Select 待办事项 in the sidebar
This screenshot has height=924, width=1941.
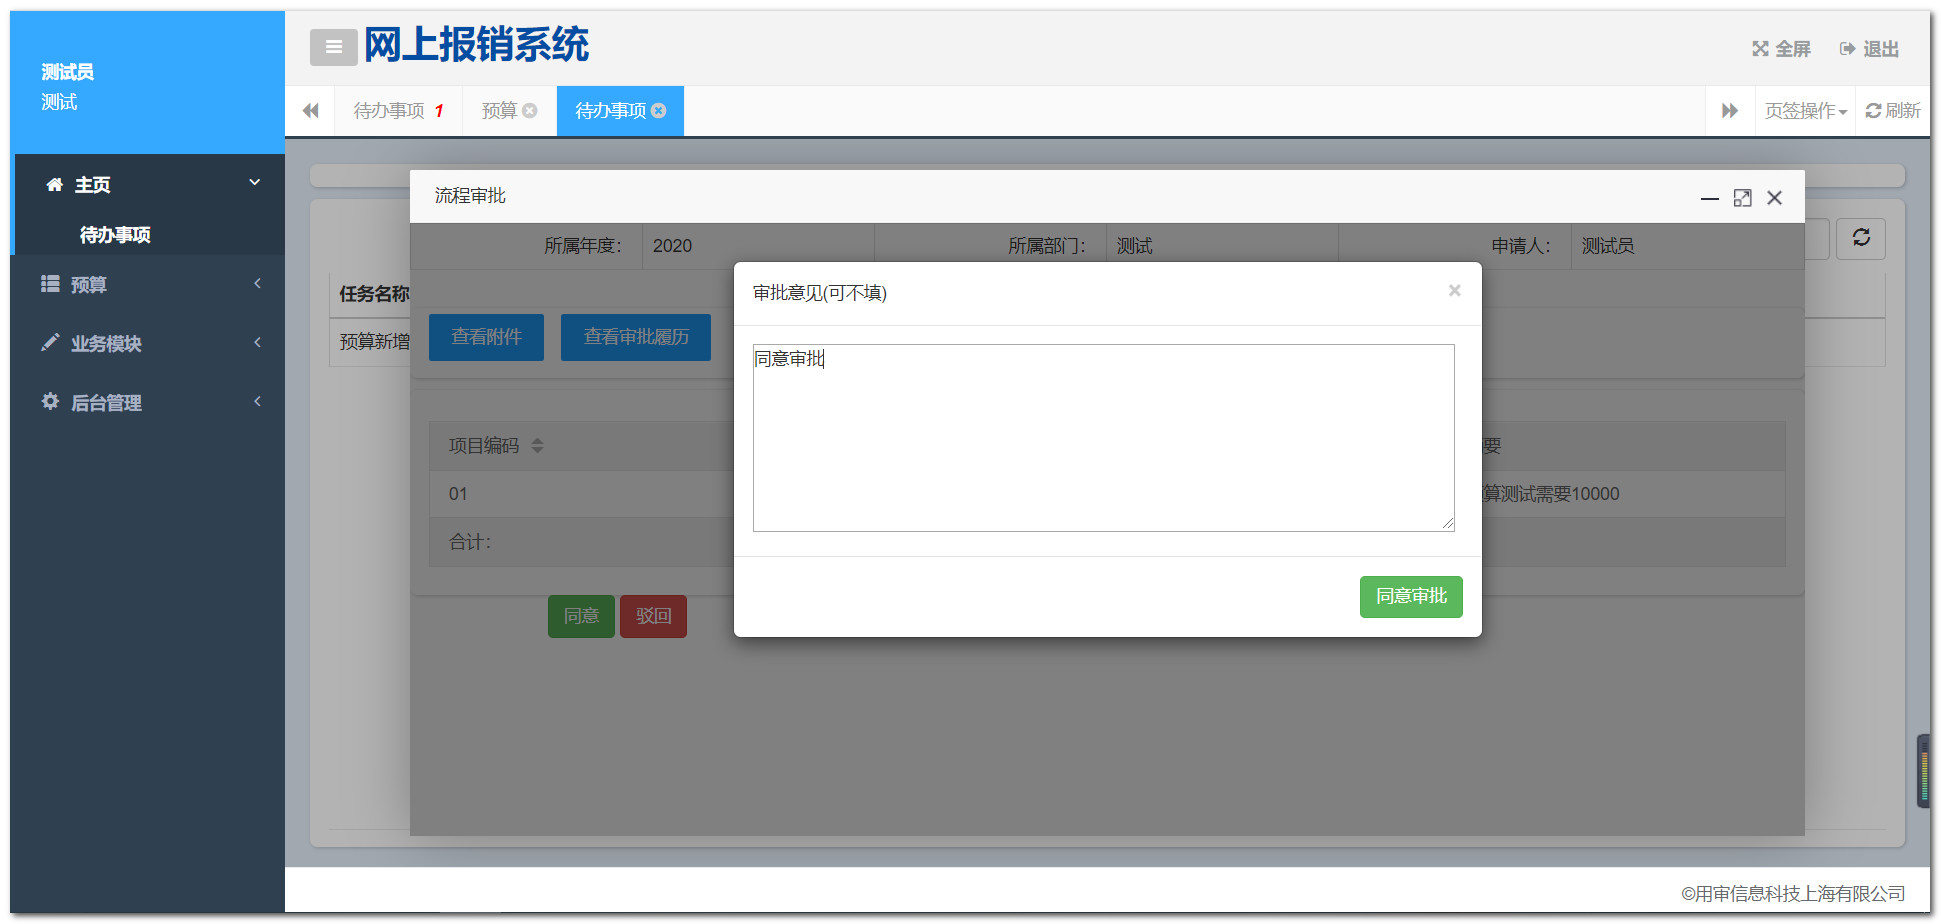pyautogui.click(x=115, y=235)
